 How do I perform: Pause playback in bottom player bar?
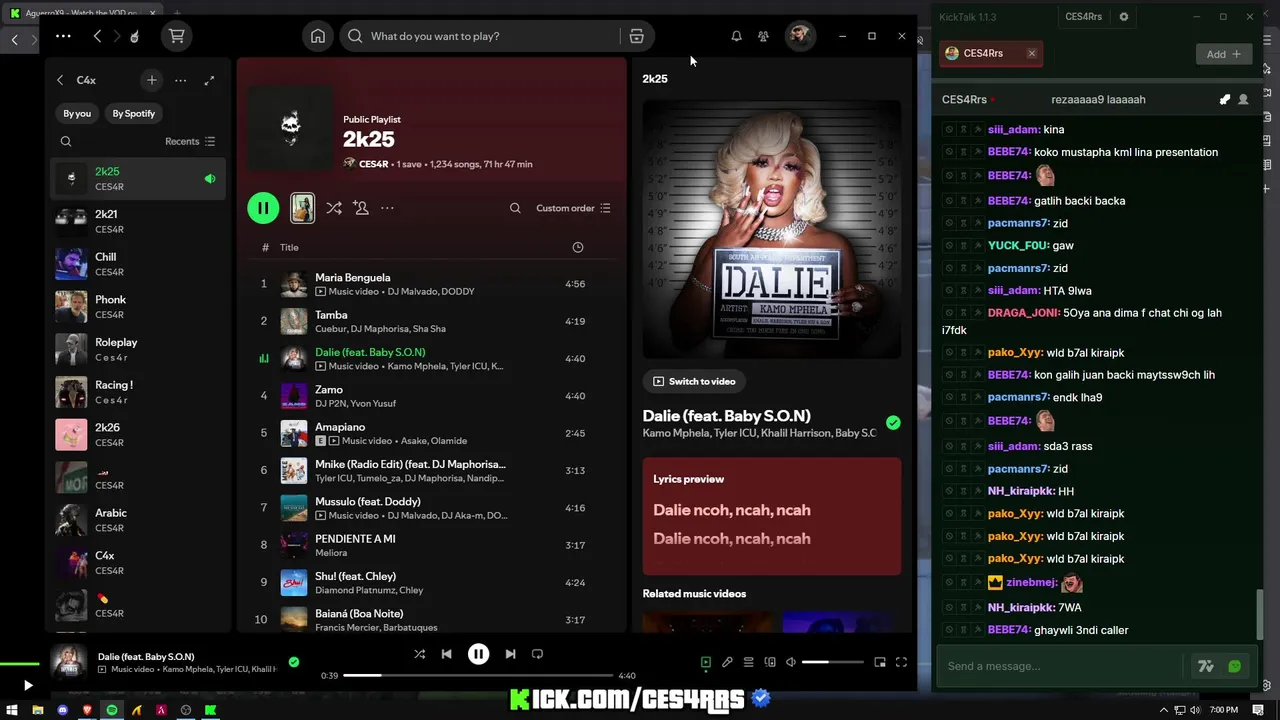[478, 654]
